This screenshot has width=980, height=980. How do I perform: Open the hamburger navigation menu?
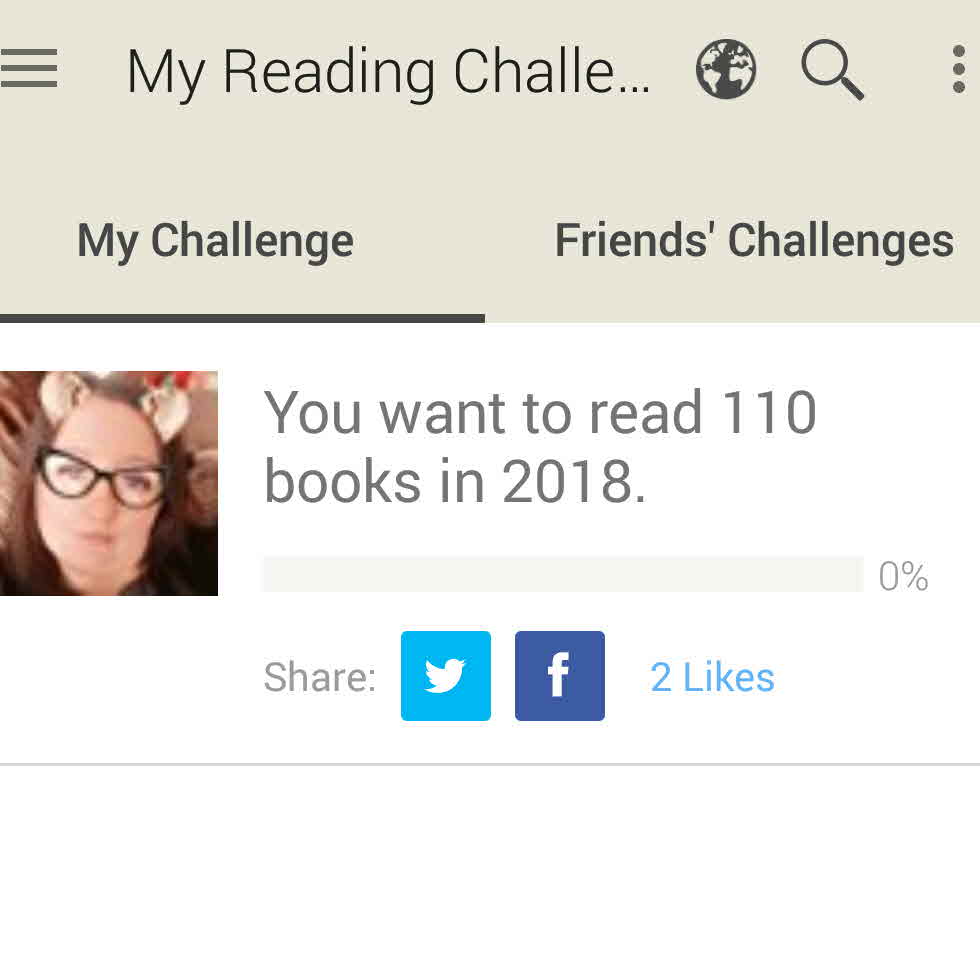28,70
